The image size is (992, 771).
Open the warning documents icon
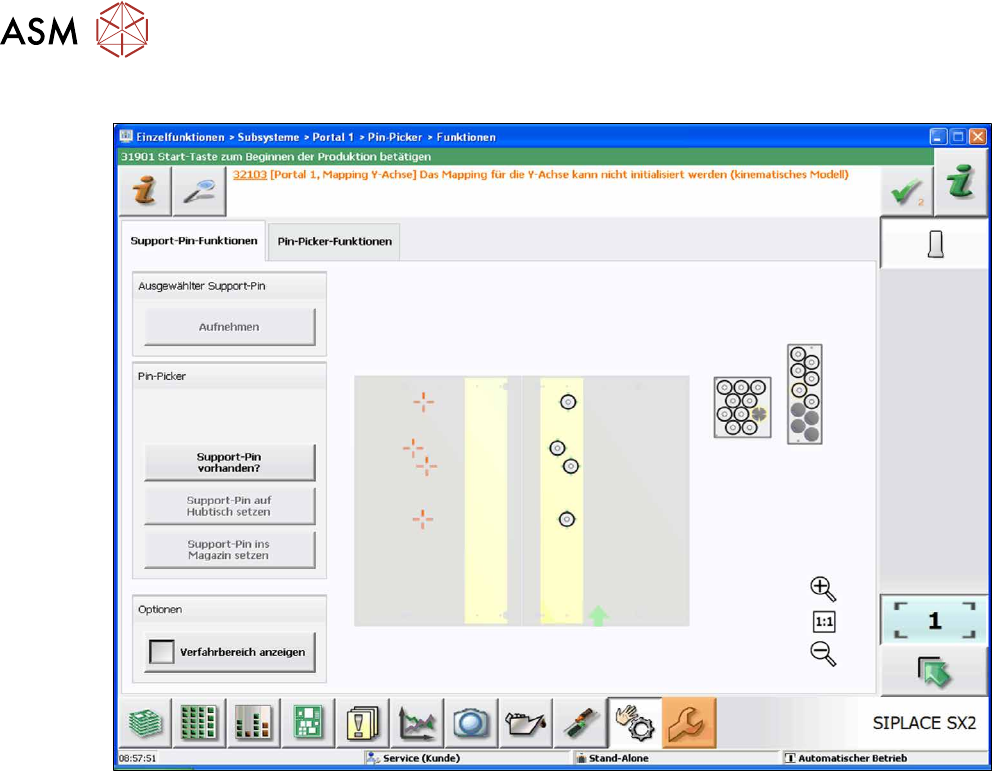point(363,723)
